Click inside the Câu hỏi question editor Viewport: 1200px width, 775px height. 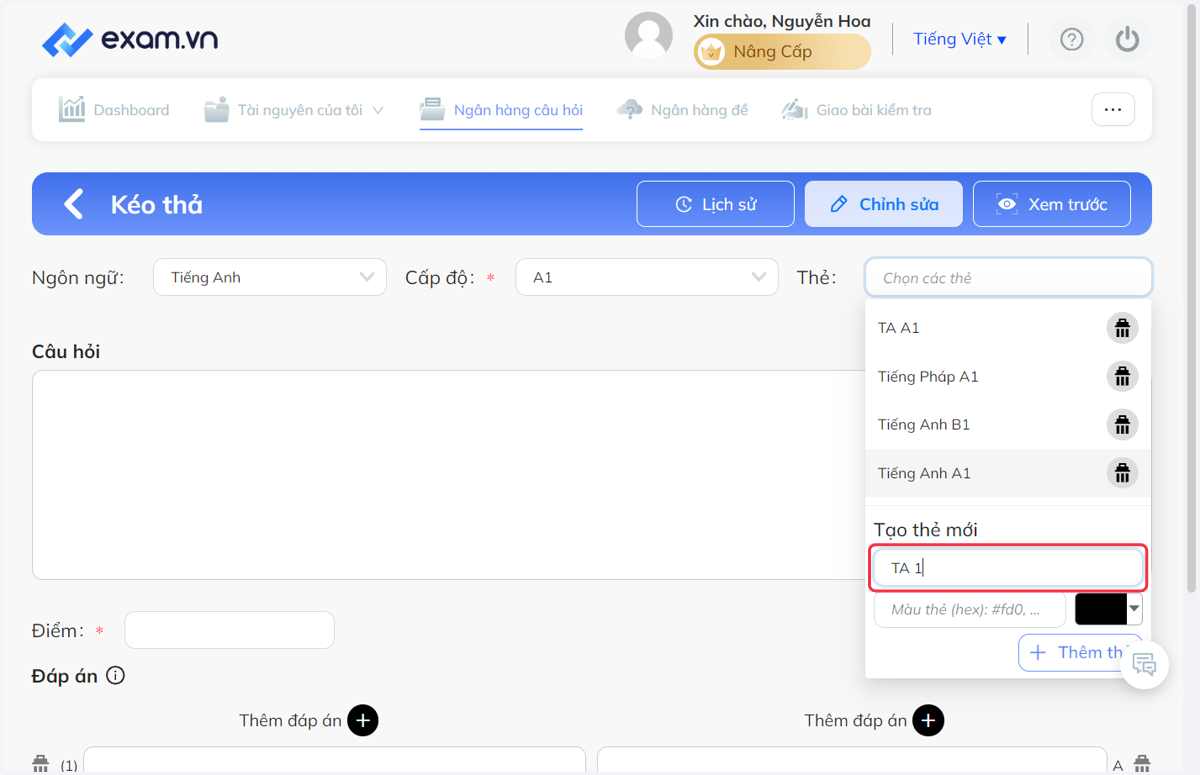[x=448, y=475]
